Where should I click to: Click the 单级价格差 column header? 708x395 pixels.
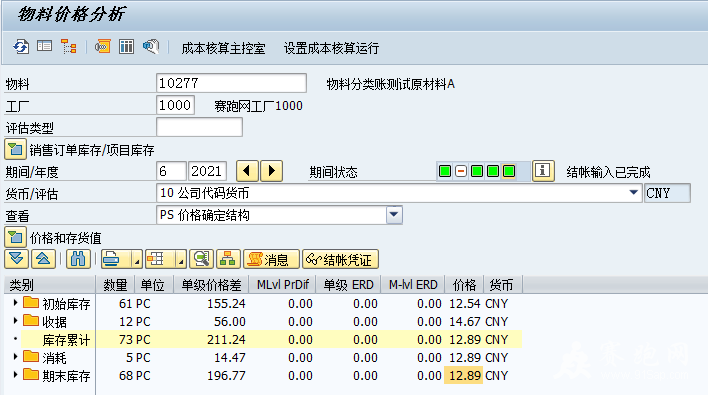tap(211, 285)
